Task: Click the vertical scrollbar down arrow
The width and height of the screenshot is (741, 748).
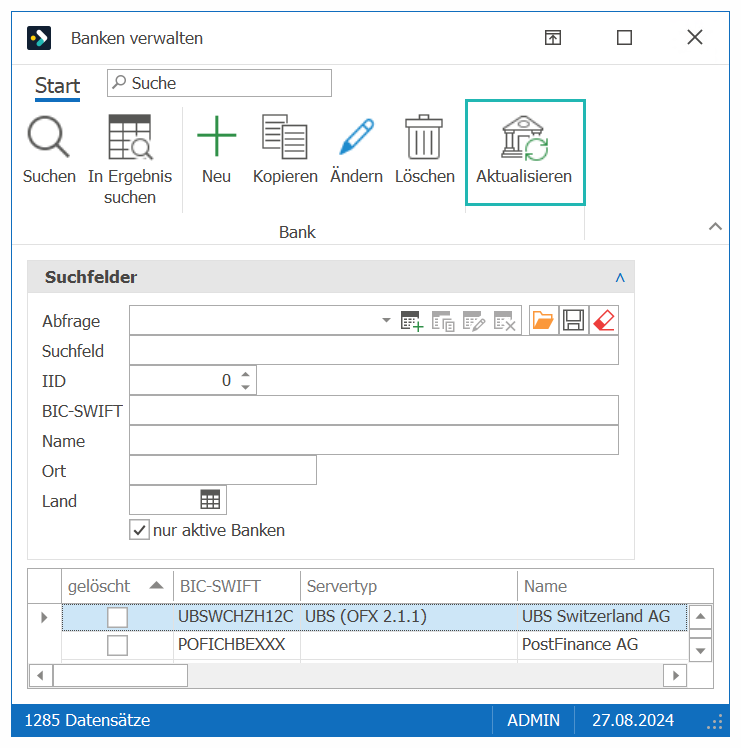Action: tap(700, 651)
